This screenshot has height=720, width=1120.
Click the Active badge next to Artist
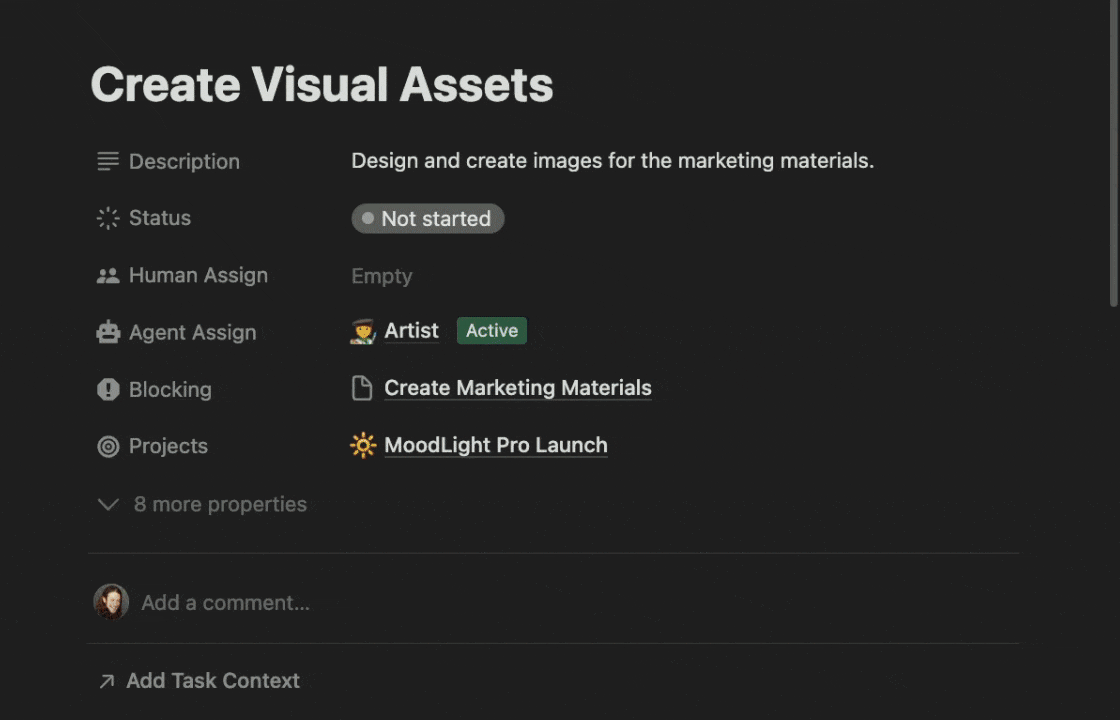click(491, 330)
